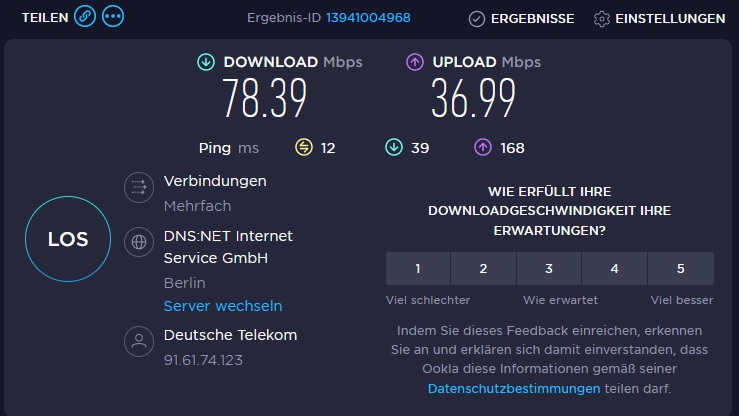
Task: Click the share link icon next to TEILEN
Action: [85, 16]
